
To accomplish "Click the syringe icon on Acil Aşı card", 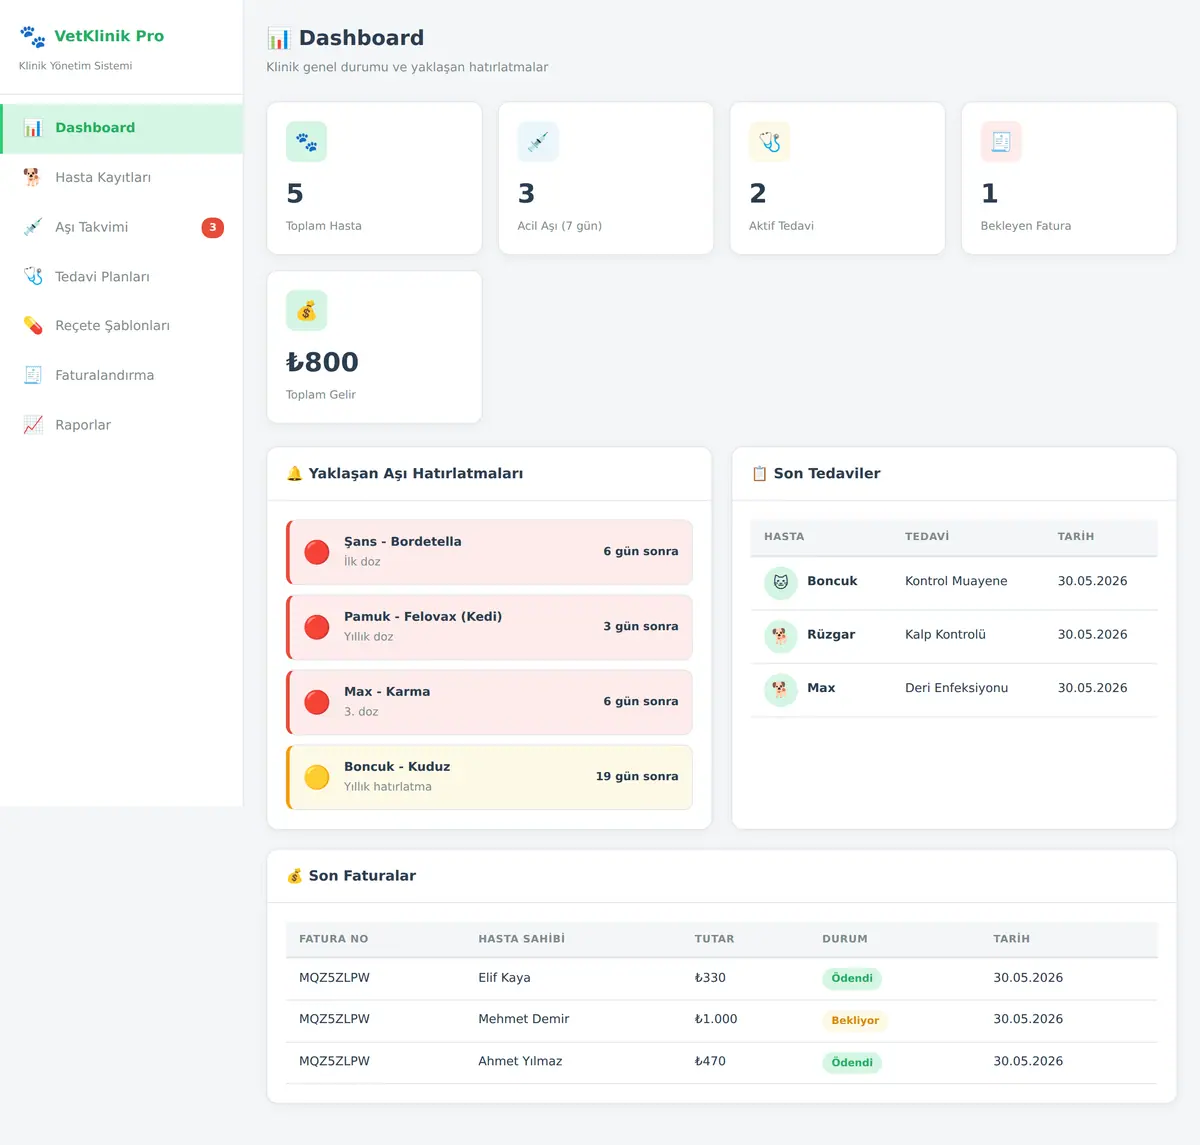I will click(538, 142).
